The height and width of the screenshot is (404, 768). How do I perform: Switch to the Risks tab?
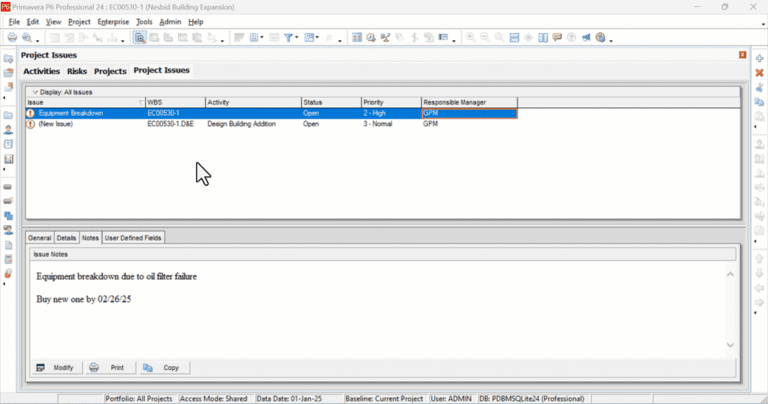(76, 71)
